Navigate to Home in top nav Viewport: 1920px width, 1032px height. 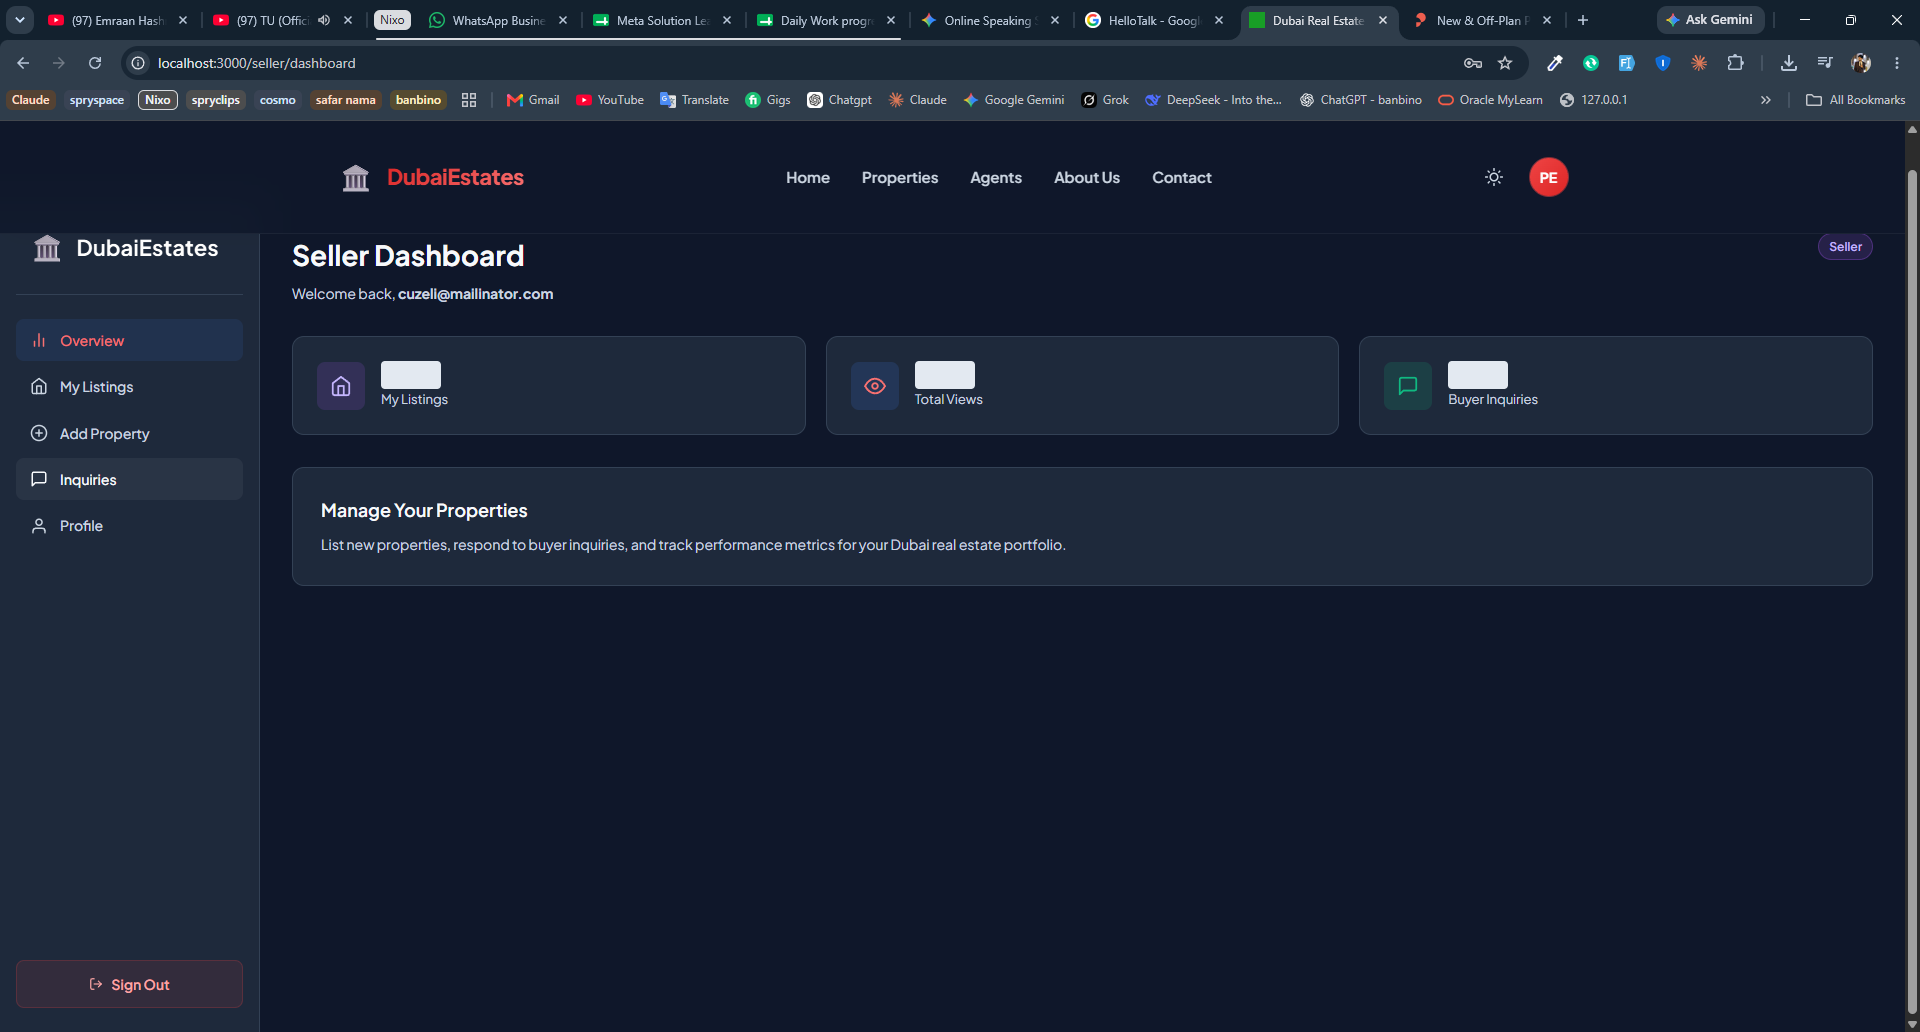(808, 177)
